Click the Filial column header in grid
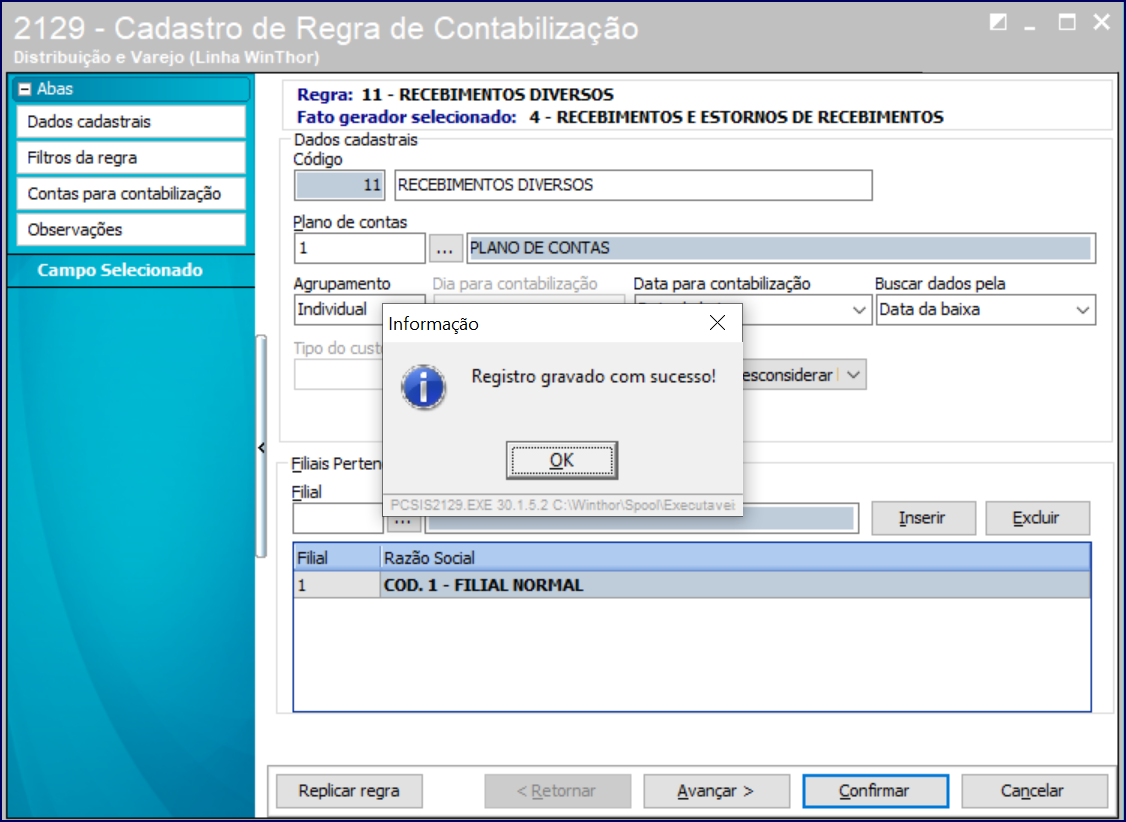 [x=337, y=558]
